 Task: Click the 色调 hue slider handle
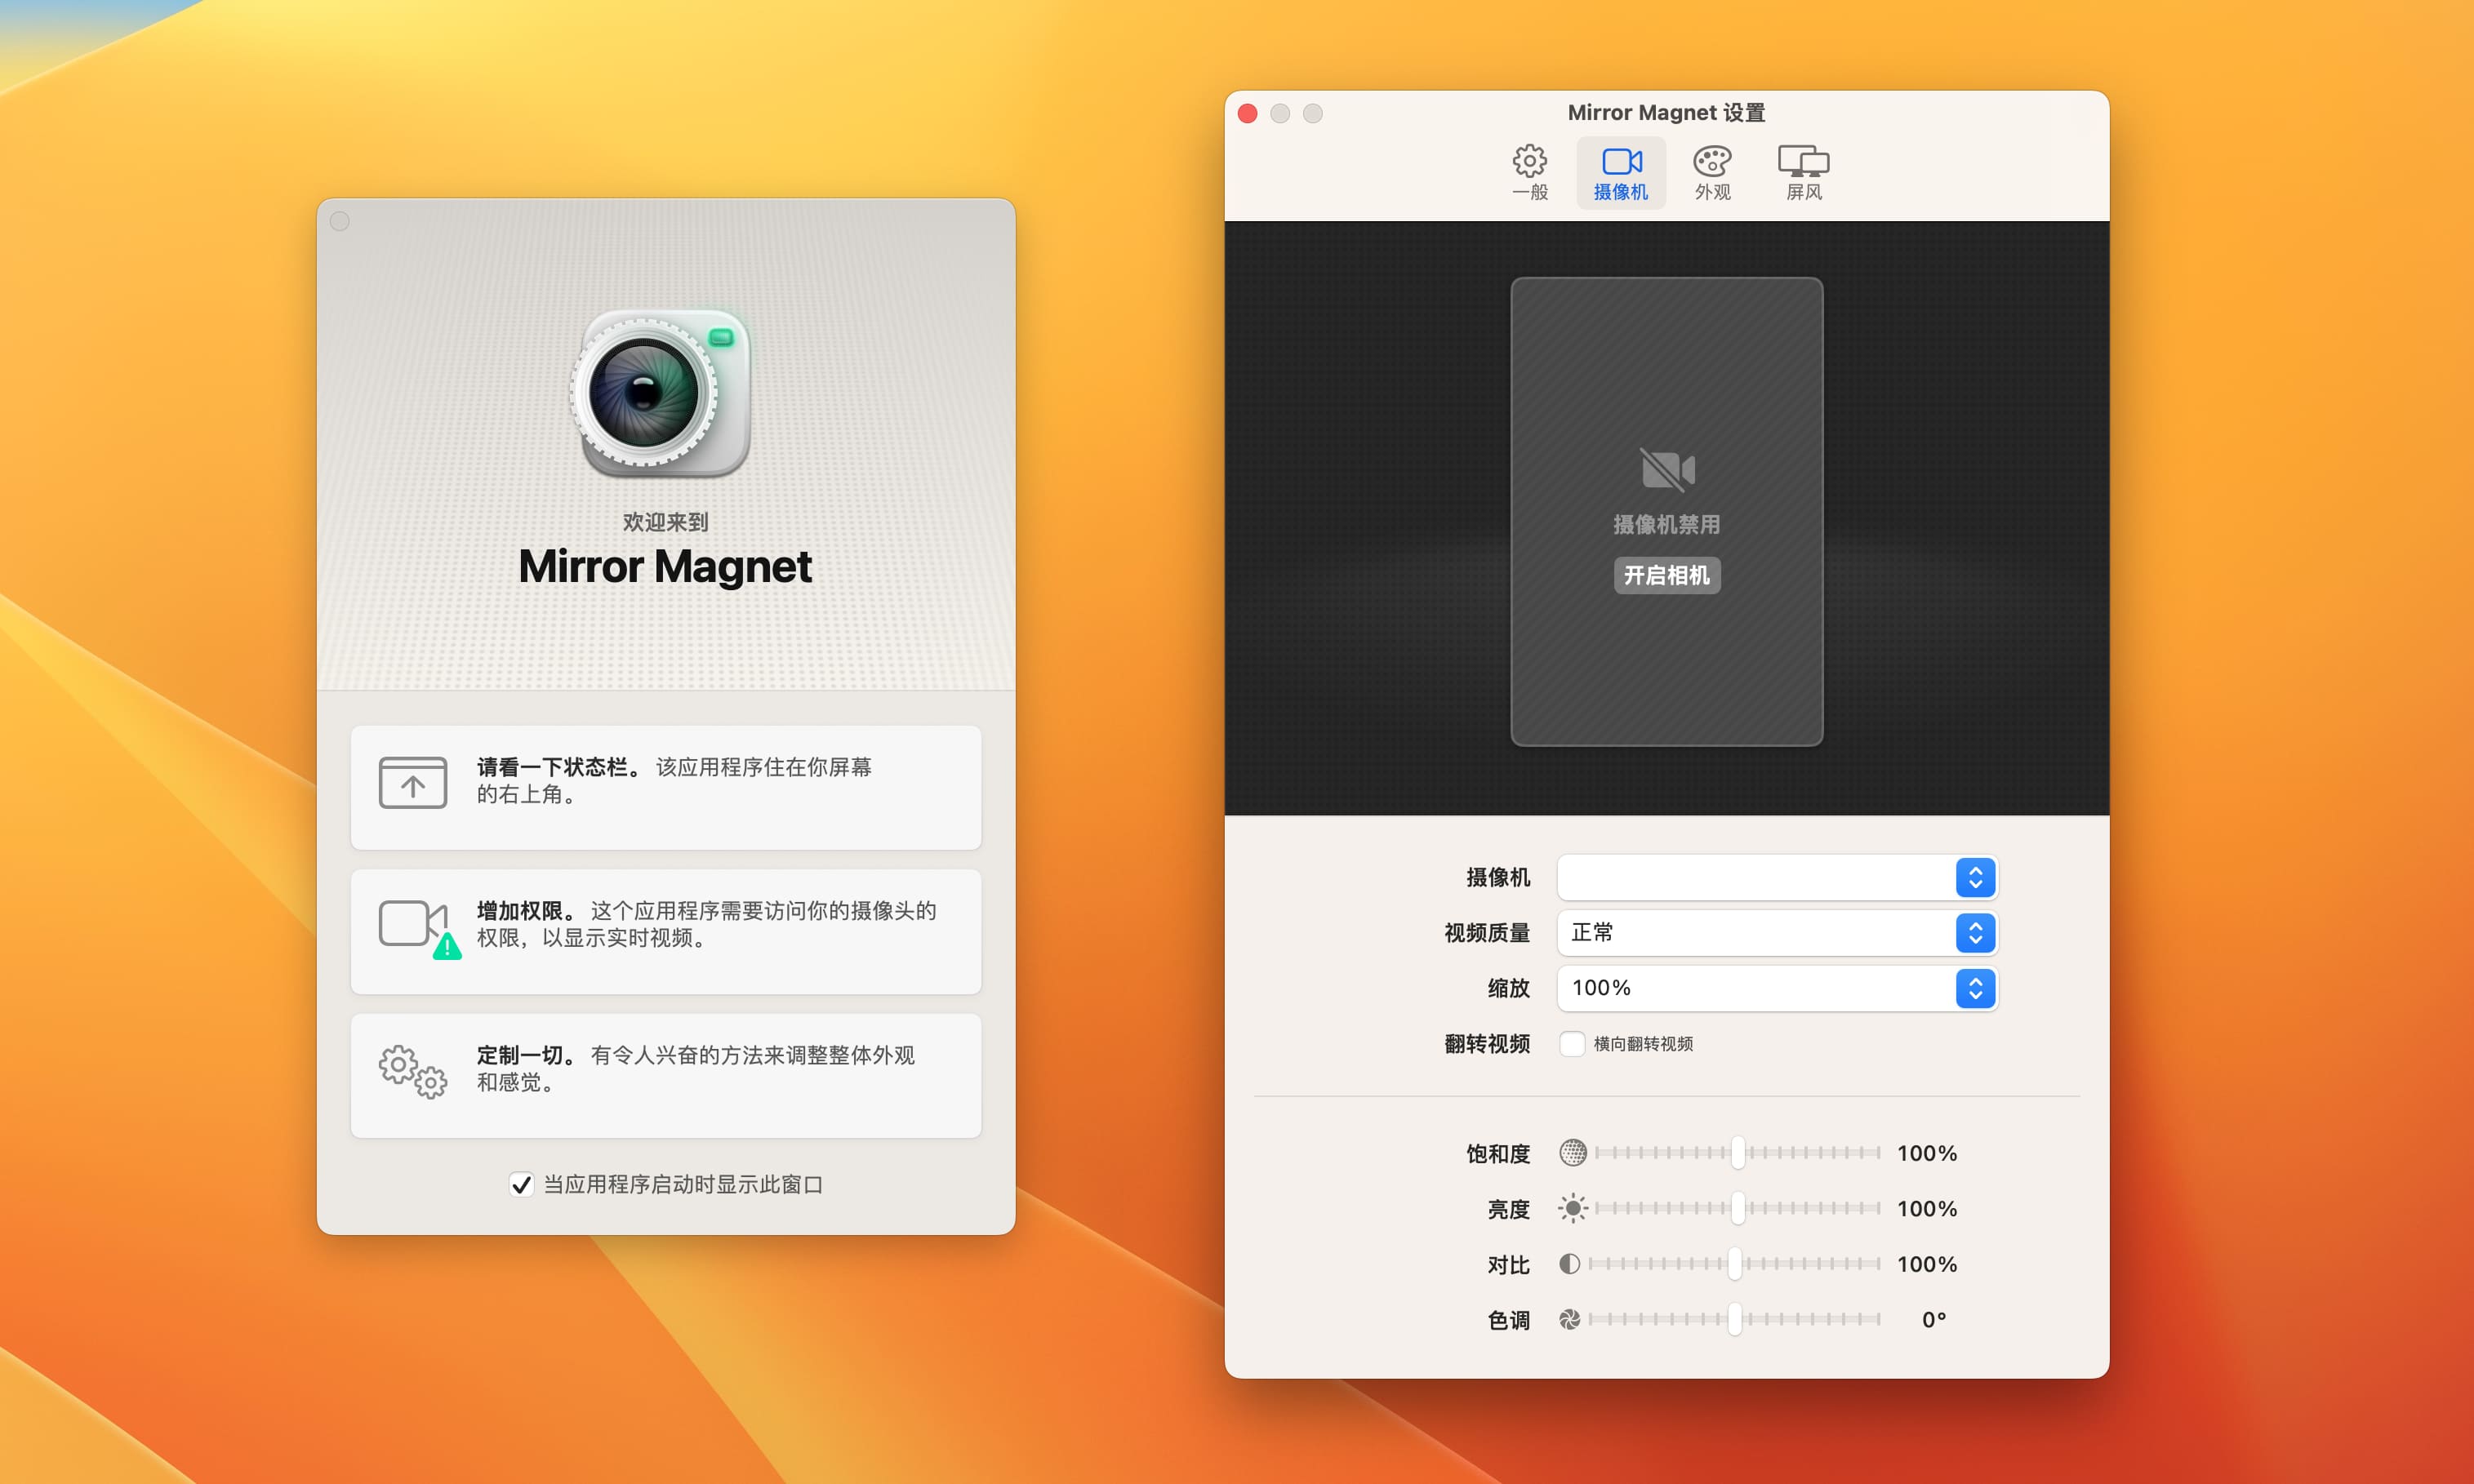(x=1735, y=1319)
